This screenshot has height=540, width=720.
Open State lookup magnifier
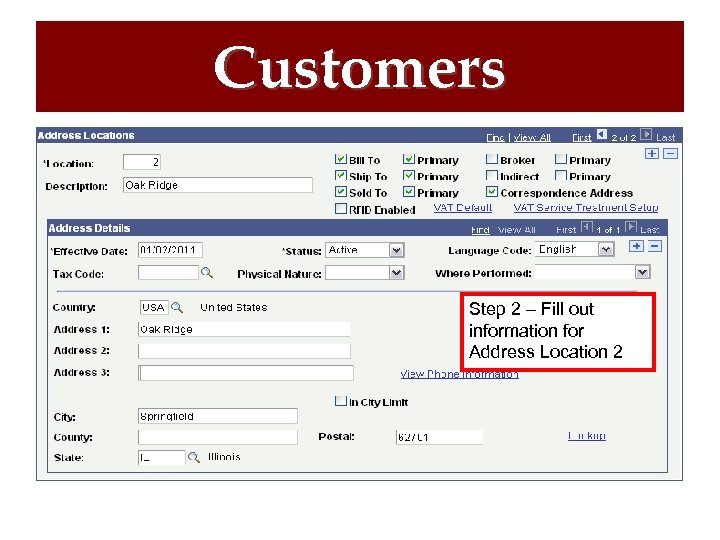pos(193,457)
